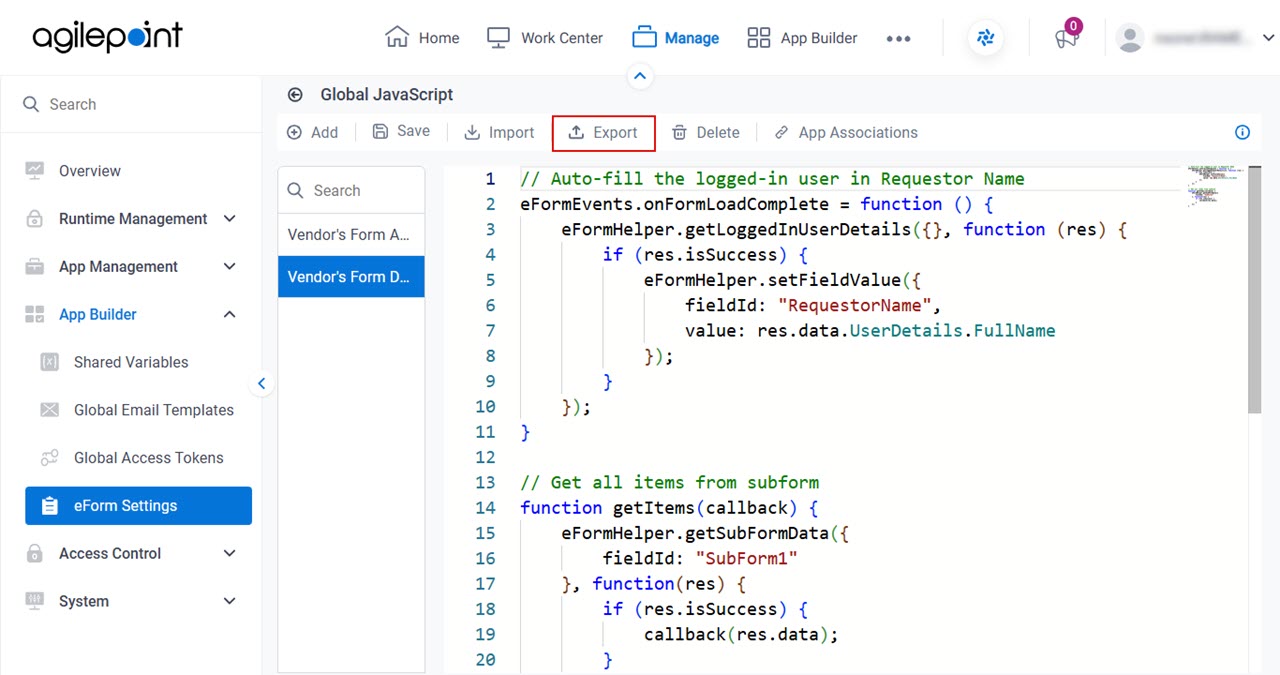
Task: Select Overview in the sidebar
Action: [90, 171]
